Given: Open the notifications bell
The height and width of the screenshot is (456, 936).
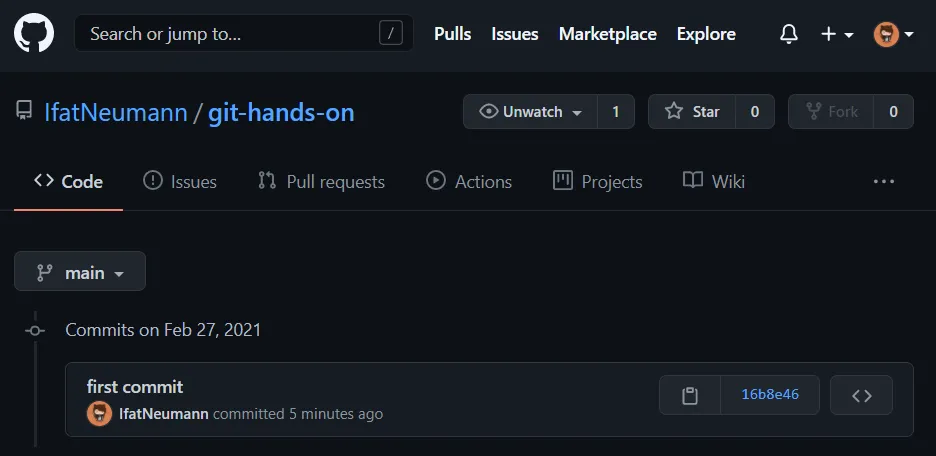Looking at the screenshot, I should [x=789, y=34].
